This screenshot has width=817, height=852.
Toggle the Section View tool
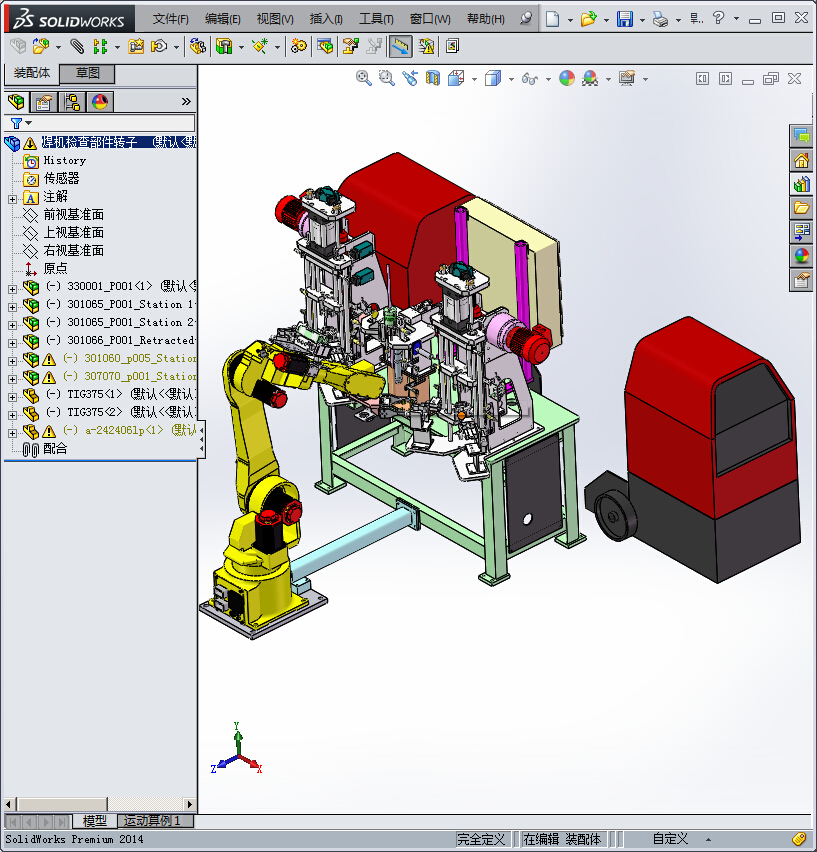(433, 79)
